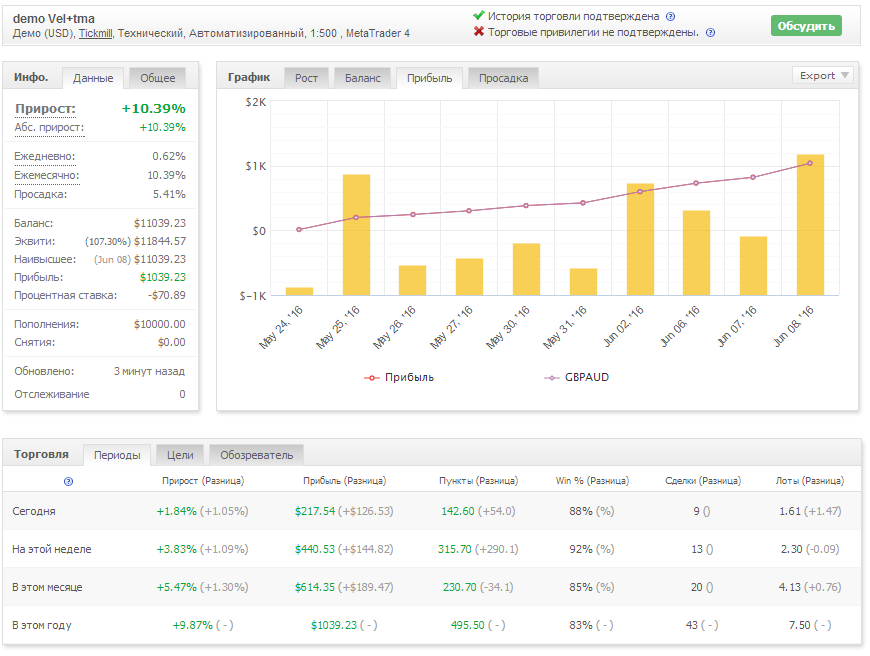
Task: Select the Общее info tab
Action: [158, 78]
